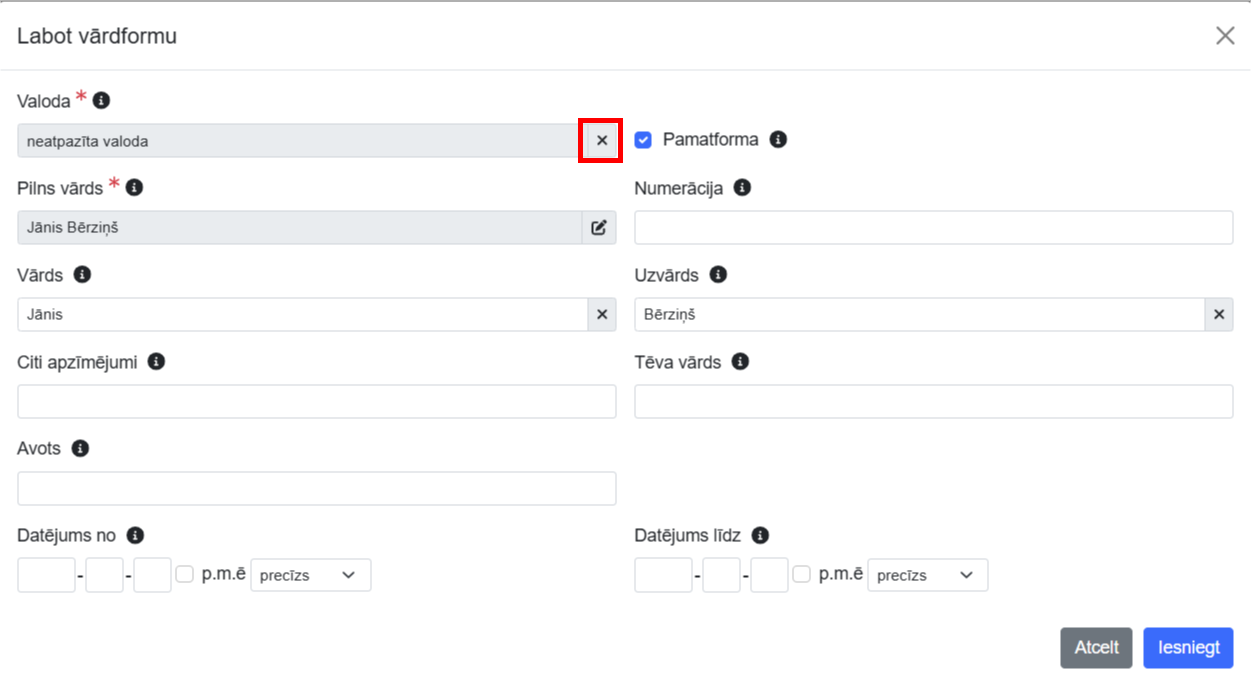Uncheck the Pamatforma checkbox
This screenshot has width=1251, height=684.
point(643,140)
